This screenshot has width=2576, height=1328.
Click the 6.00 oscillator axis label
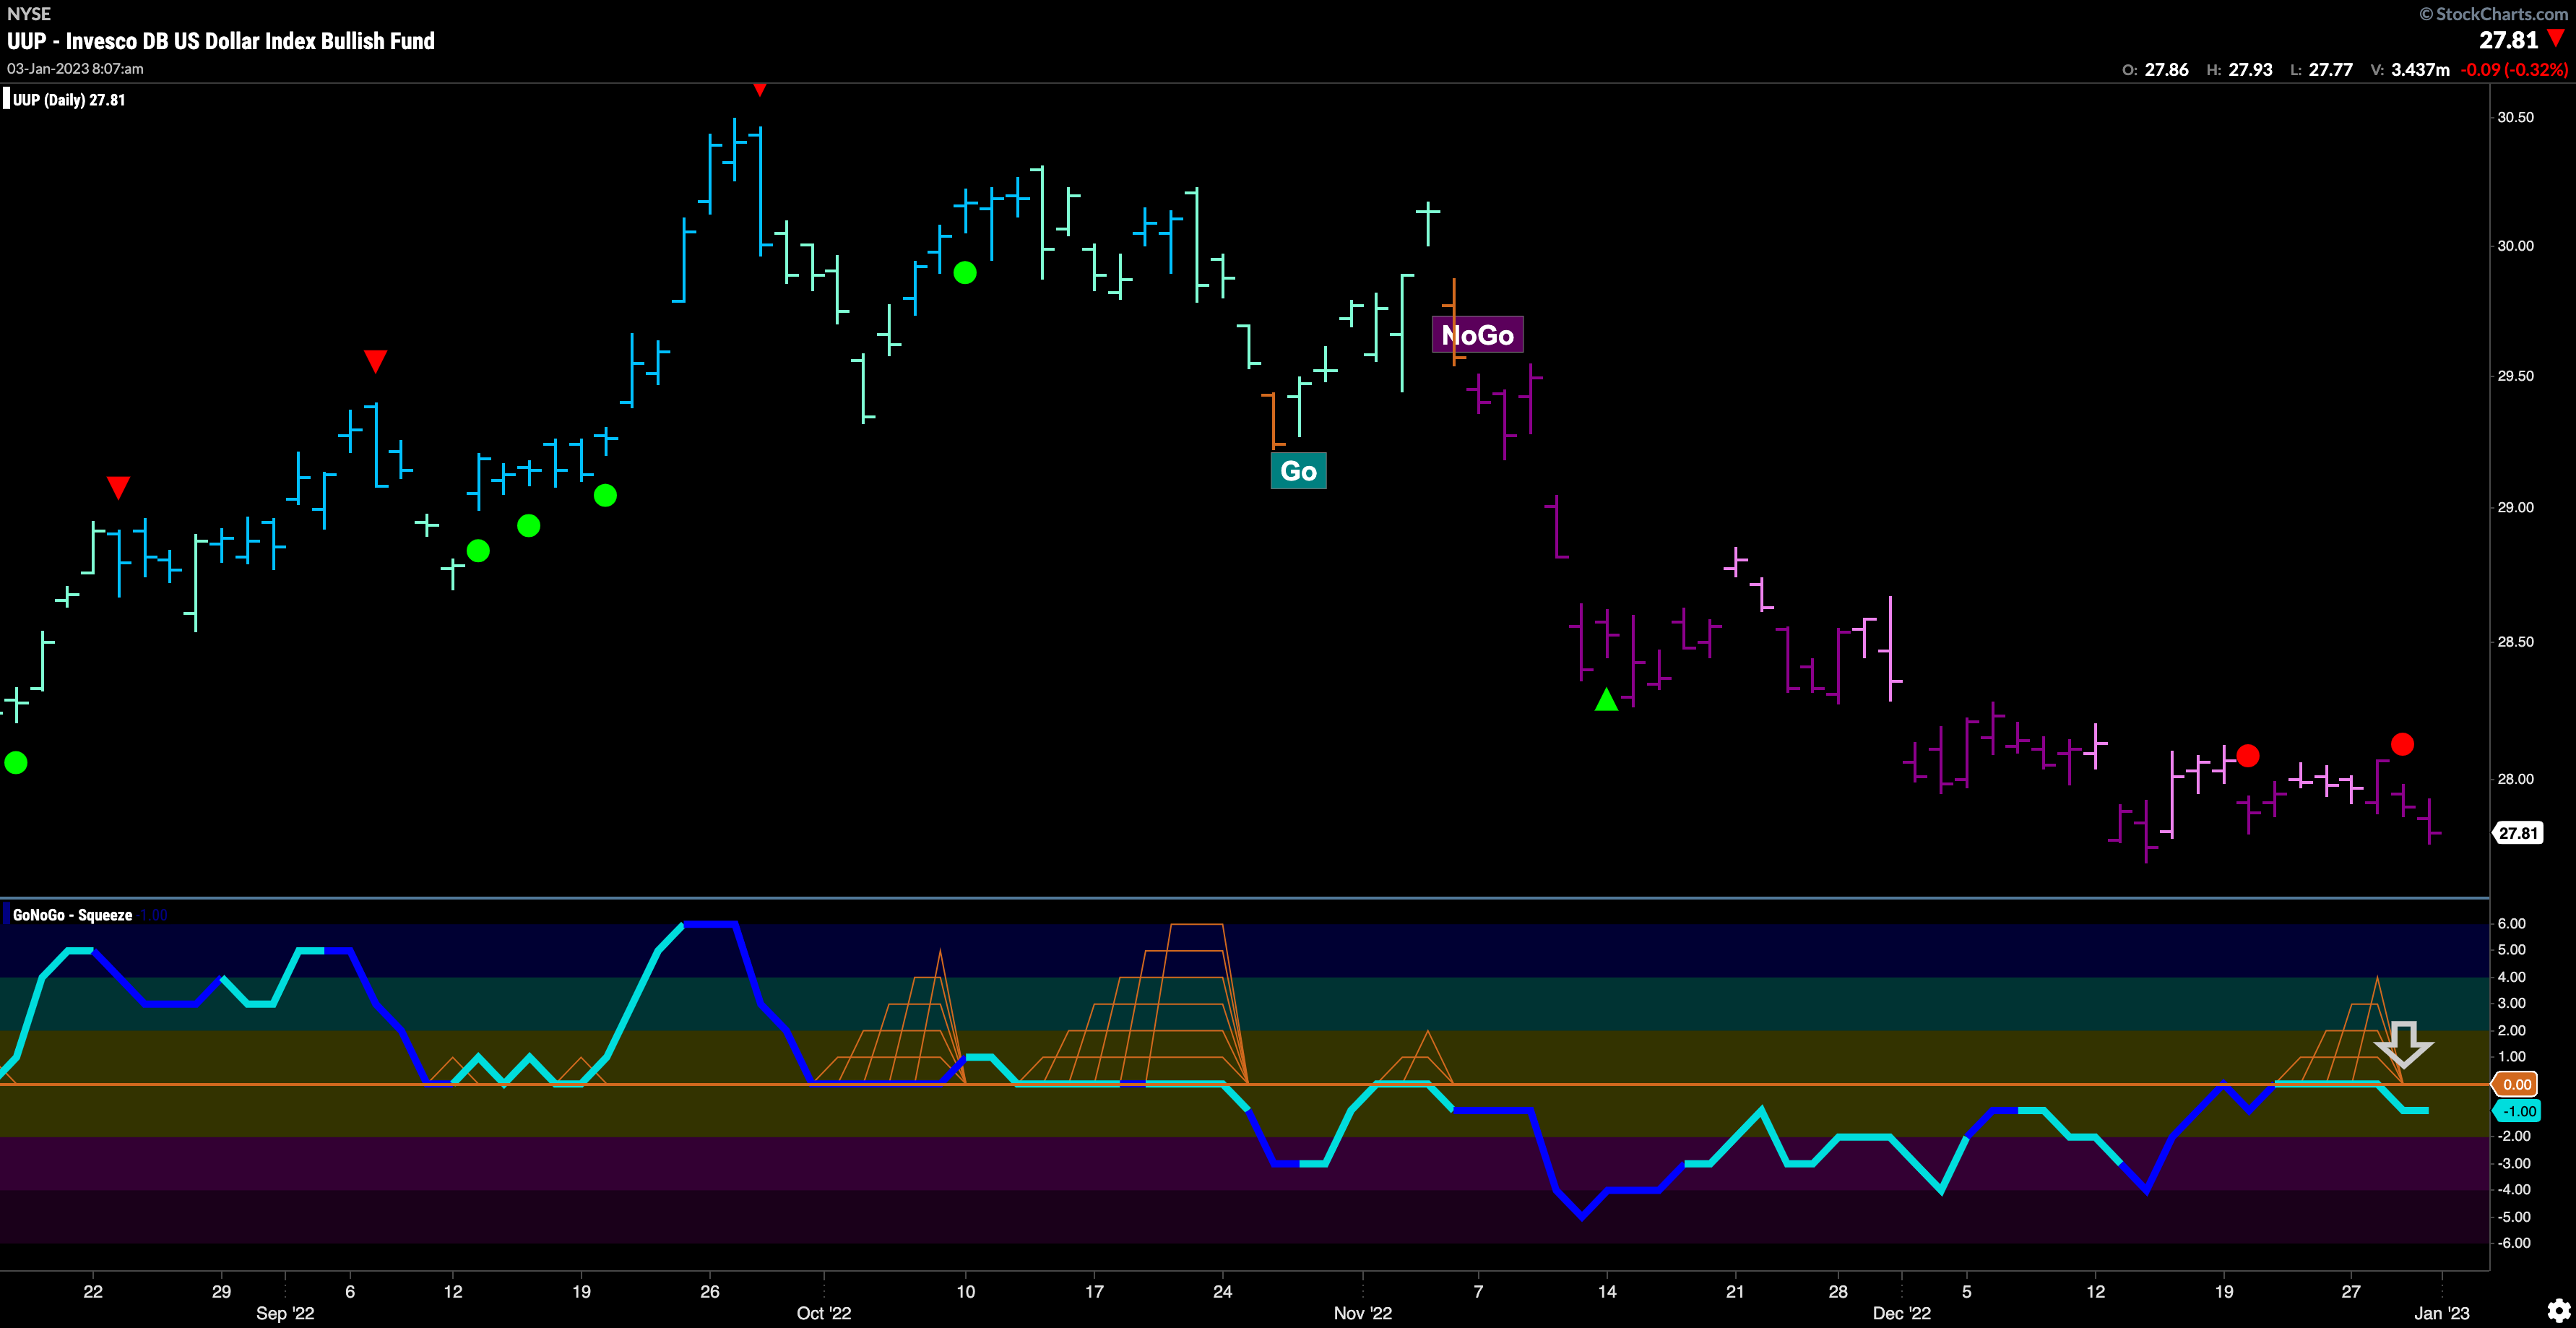pyautogui.click(x=2512, y=923)
